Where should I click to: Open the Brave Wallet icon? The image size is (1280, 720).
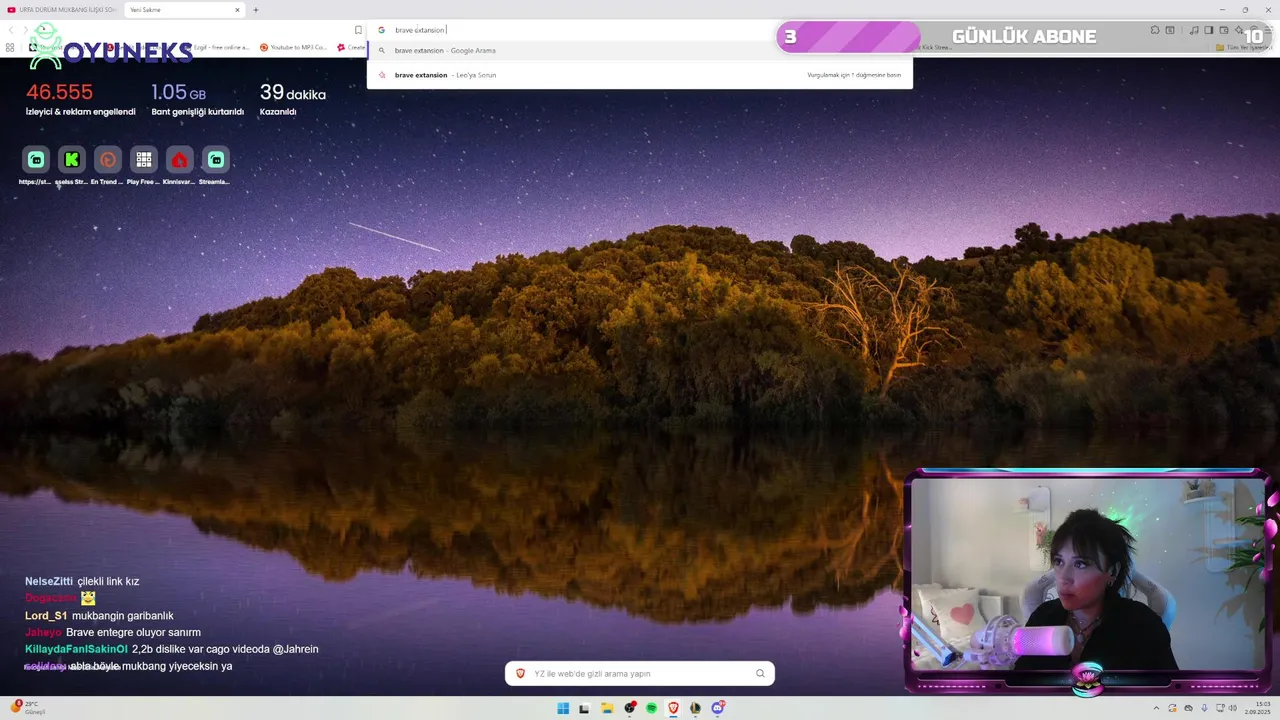click(1224, 30)
